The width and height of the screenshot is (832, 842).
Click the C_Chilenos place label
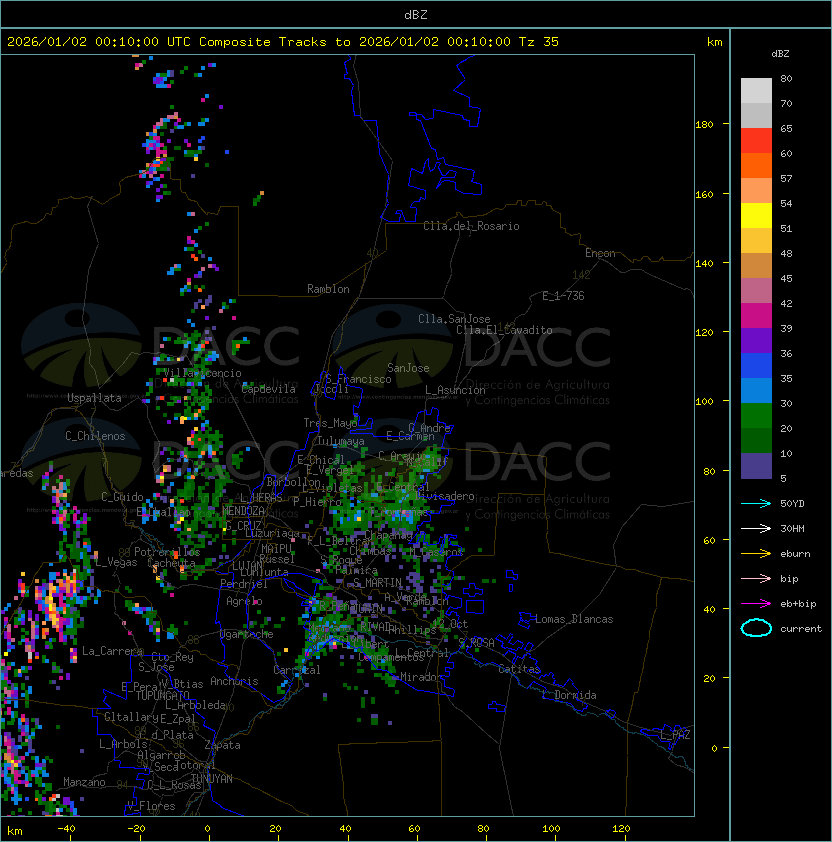95,436
